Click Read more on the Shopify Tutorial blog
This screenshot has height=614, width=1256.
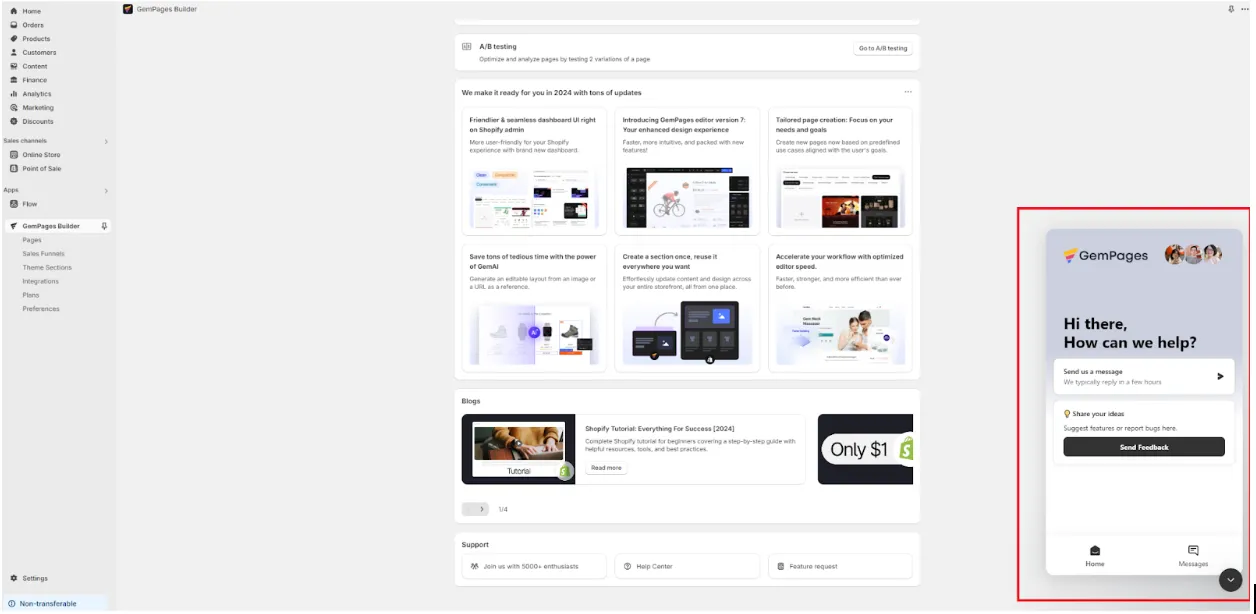(x=606, y=468)
